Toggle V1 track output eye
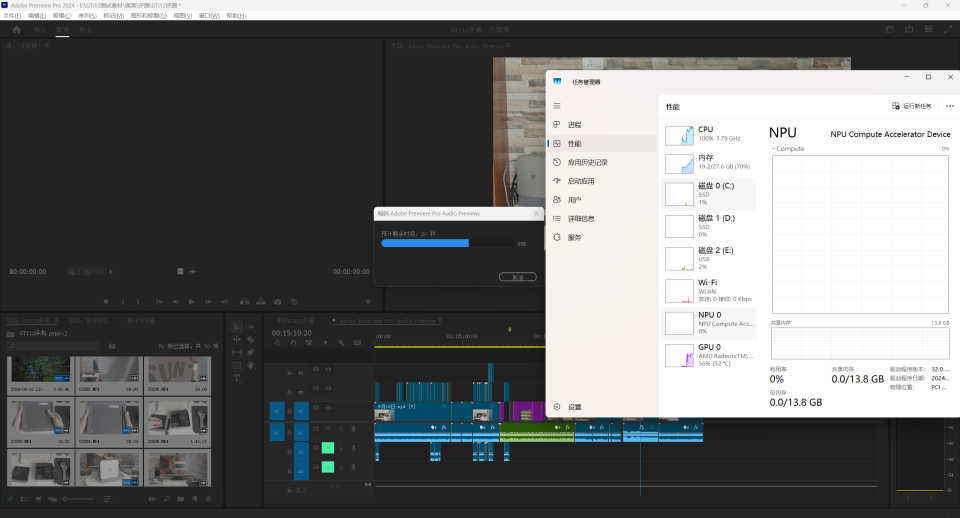This screenshot has width=960, height=518. 328,408
